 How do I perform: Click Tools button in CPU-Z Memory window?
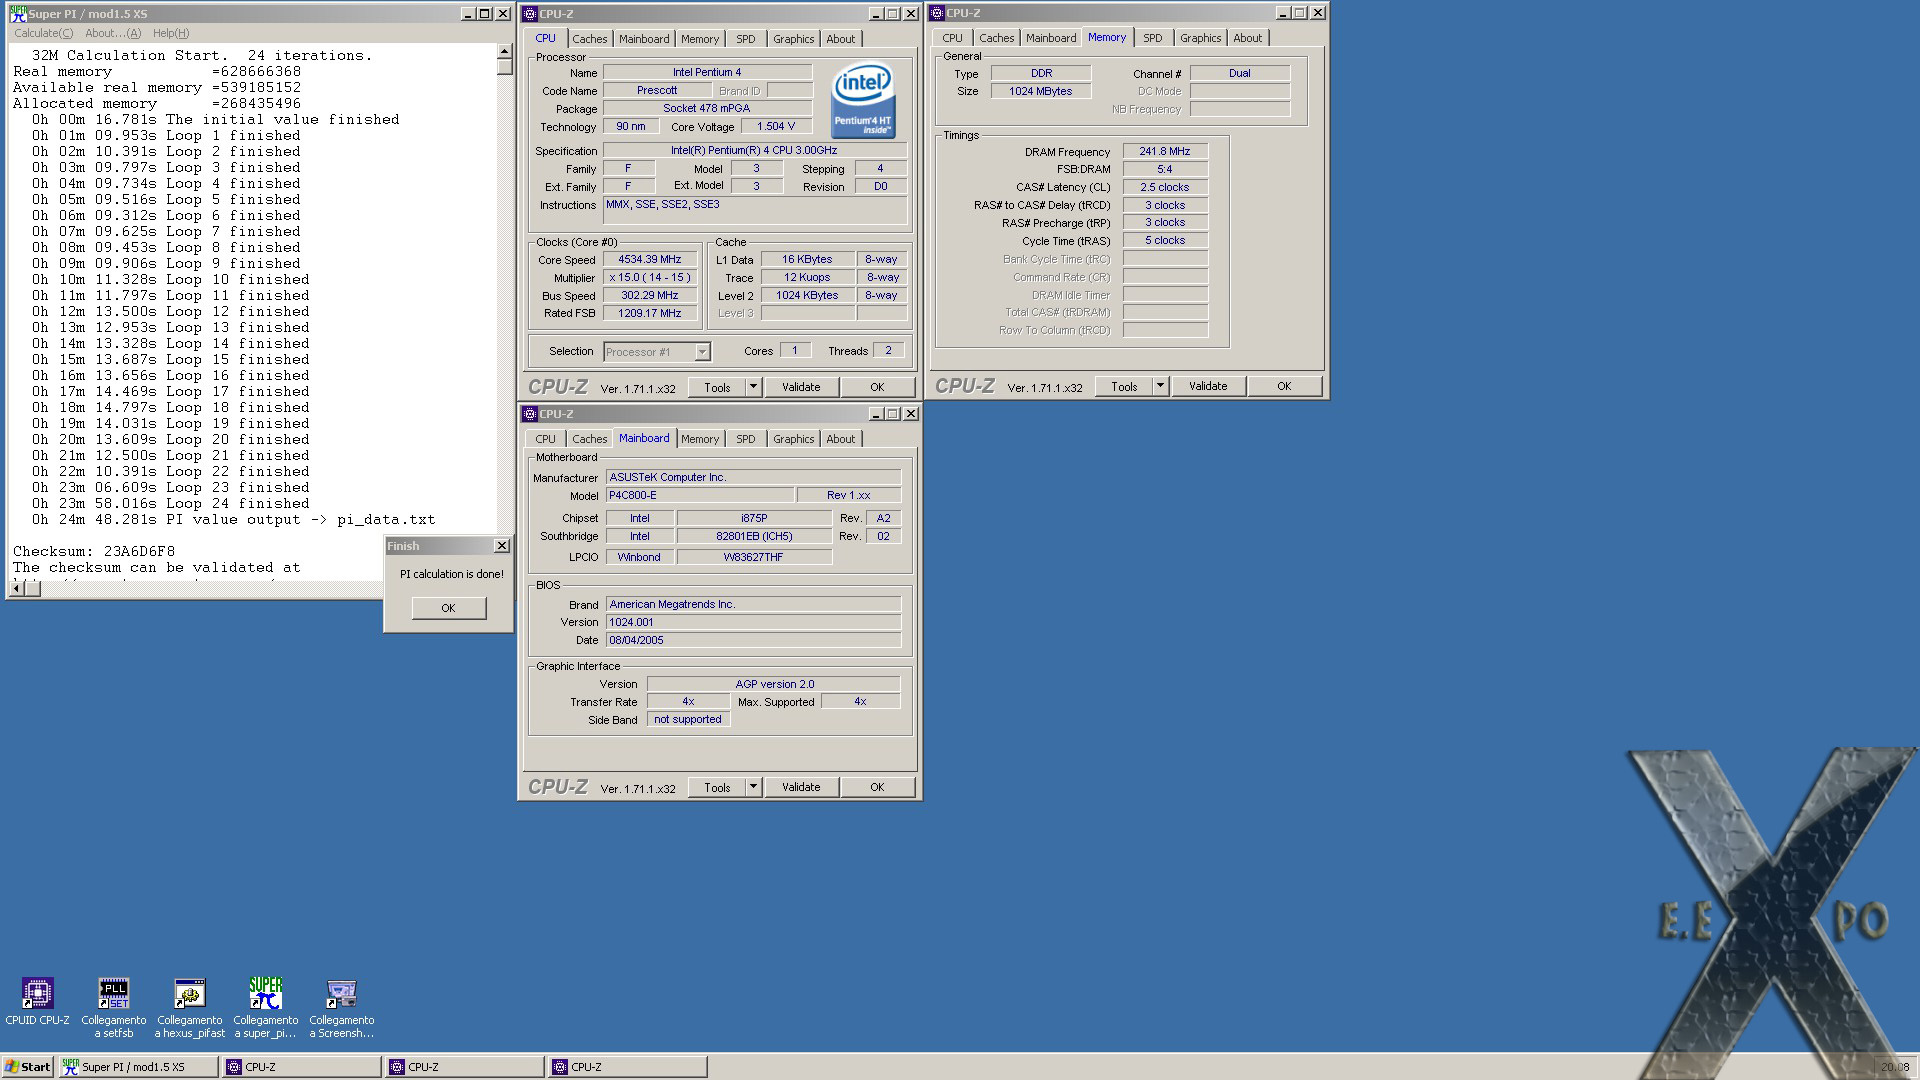tap(1124, 386)
